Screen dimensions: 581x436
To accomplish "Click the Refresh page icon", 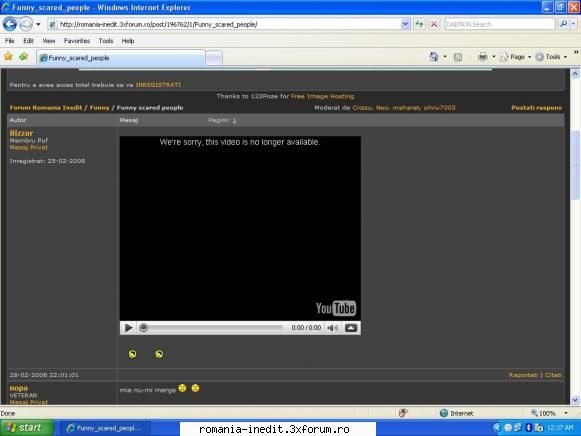I will click(x=419, y=24).
